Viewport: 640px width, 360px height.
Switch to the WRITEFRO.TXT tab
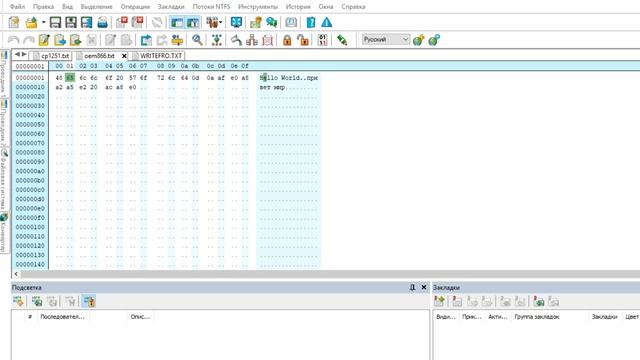click(x=157, y=56)
